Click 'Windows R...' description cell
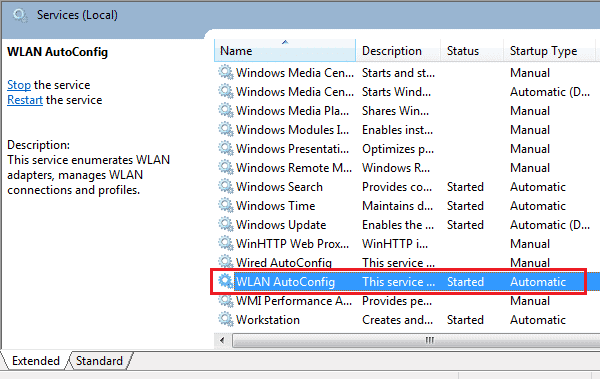The width and height of the screenshot is (600, 379). pos(396,167)
